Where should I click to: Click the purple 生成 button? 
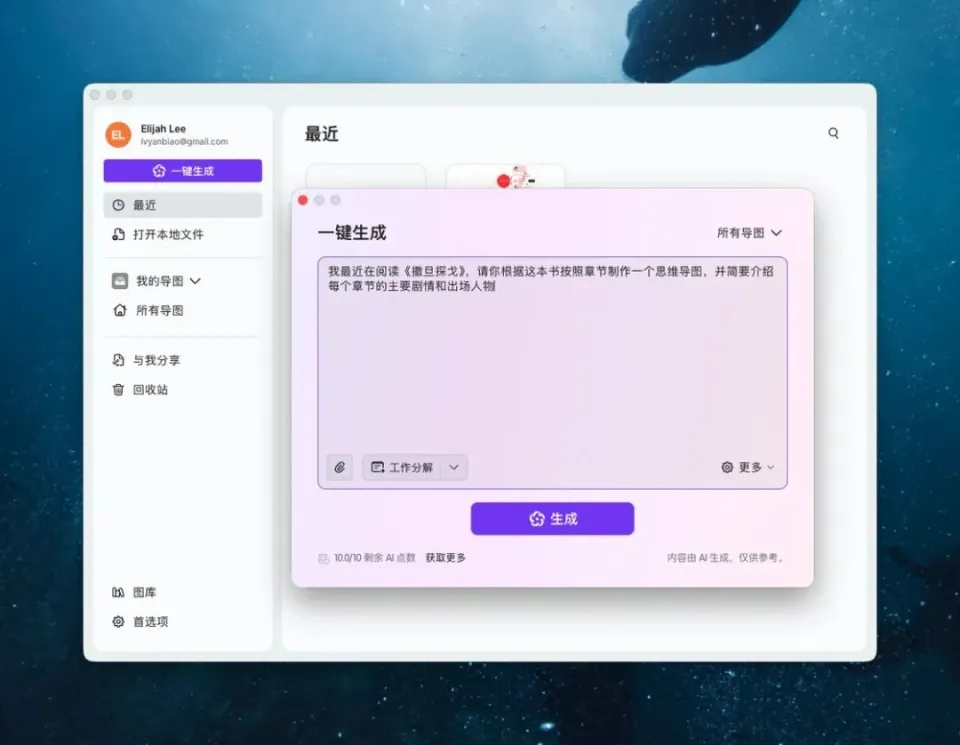[x=552, y=519]
